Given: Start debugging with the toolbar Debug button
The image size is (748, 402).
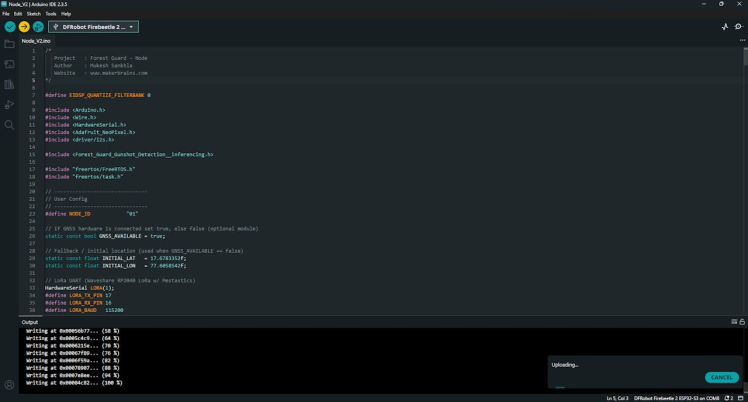Looking at the screenshot, I should (x=38, y=27).
